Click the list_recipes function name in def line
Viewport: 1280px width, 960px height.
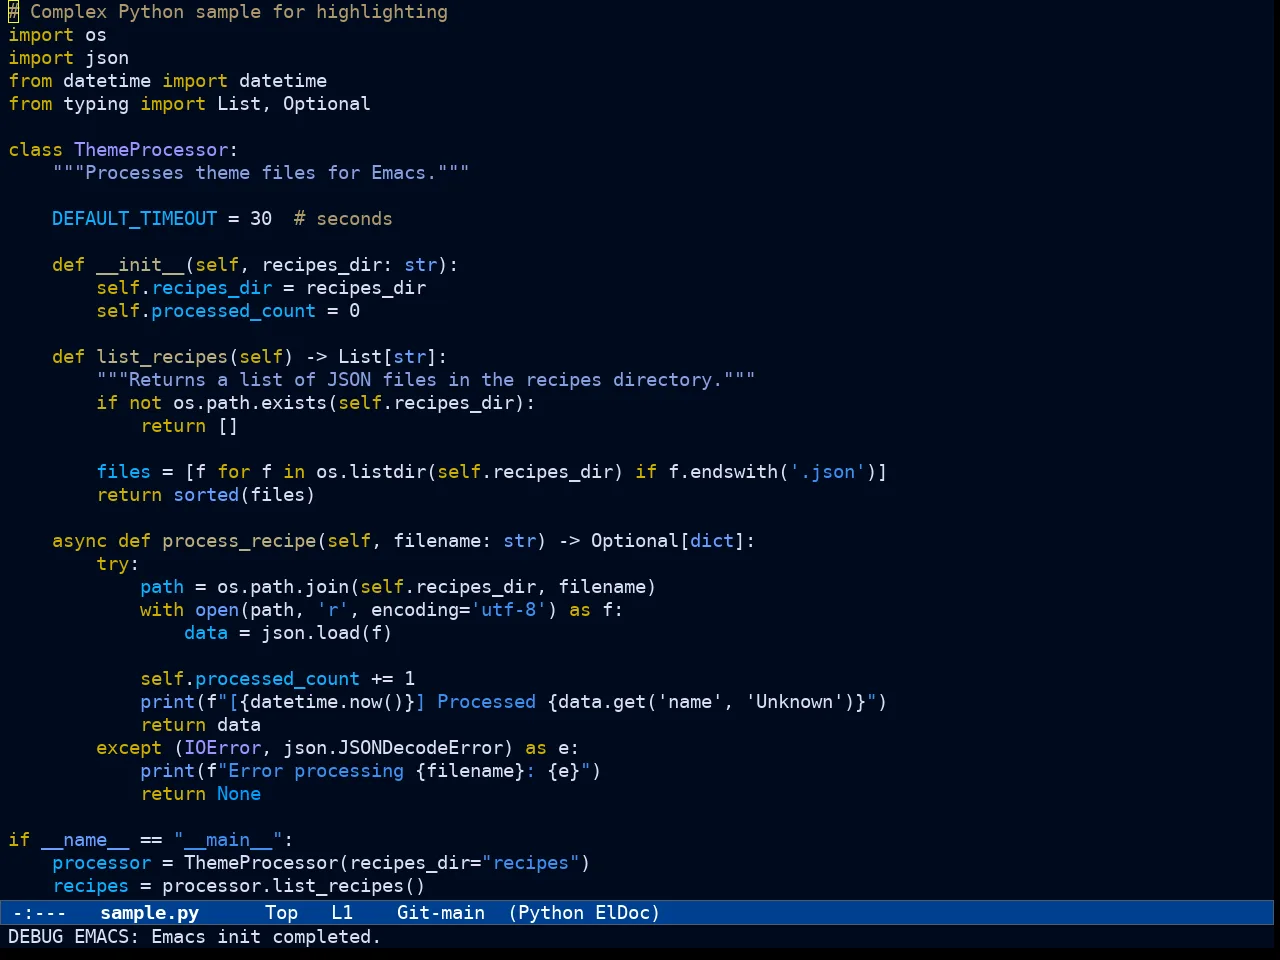(x=162, y=357)
